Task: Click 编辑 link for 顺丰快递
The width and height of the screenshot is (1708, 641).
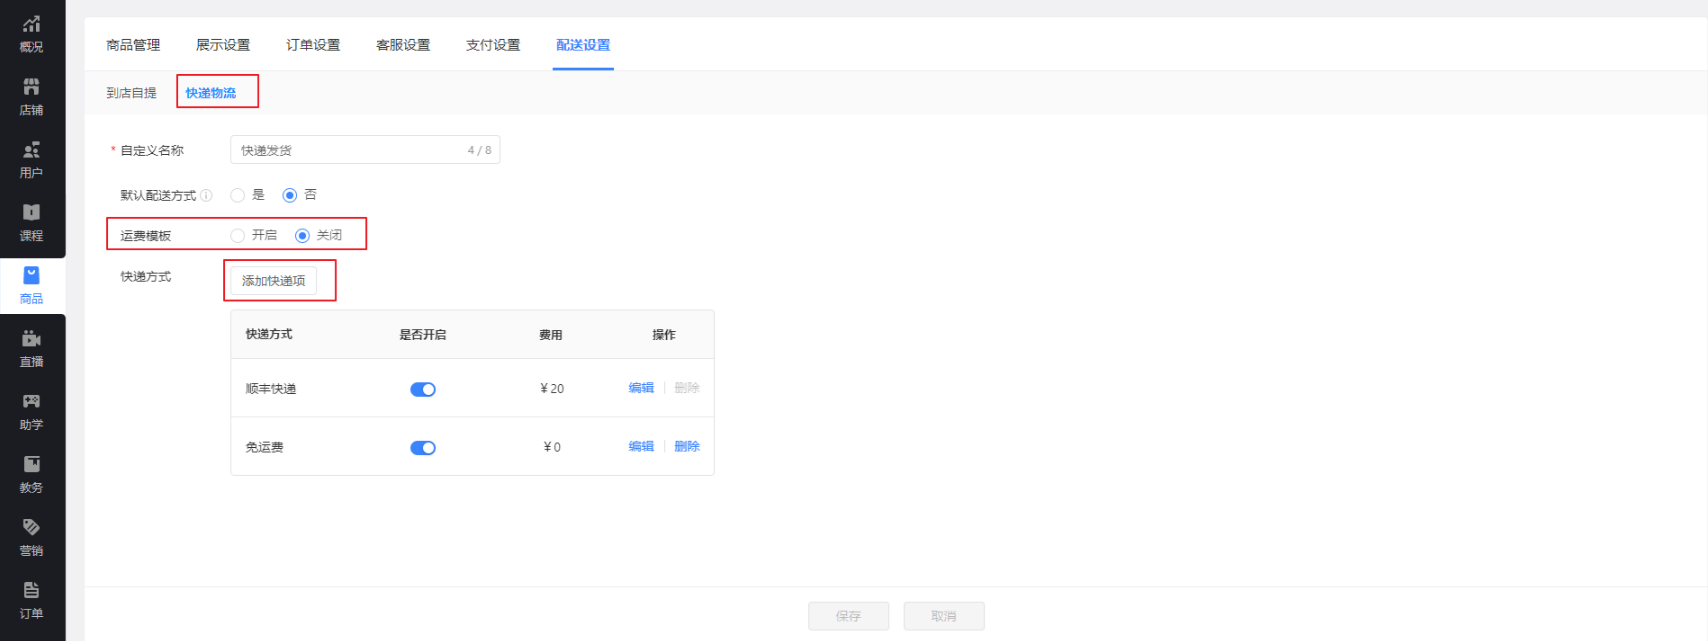Action: click(x=641, y=388)
